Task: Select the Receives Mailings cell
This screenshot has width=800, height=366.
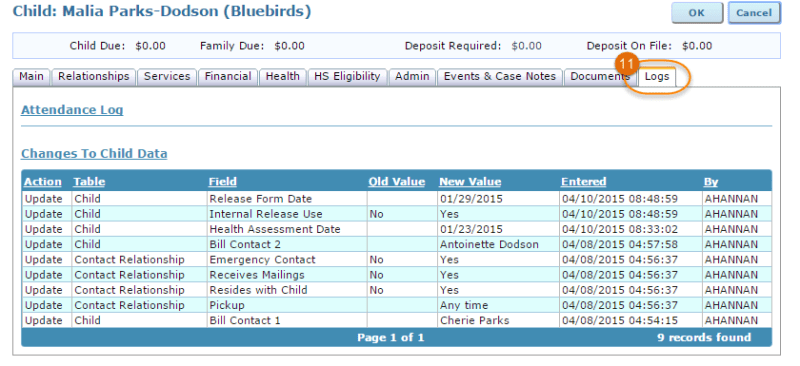Action: (287, 275)
